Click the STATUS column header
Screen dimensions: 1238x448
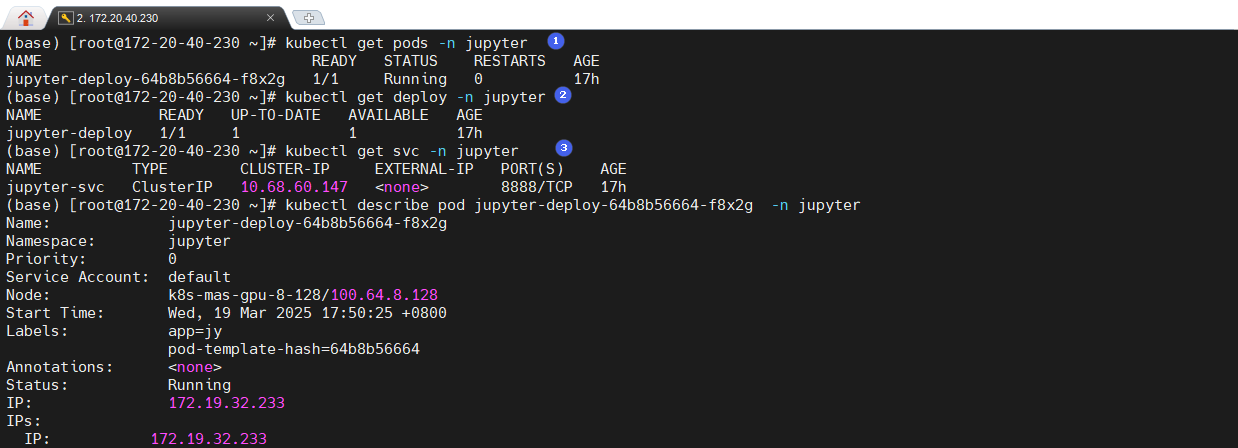[x=411, y=61]
